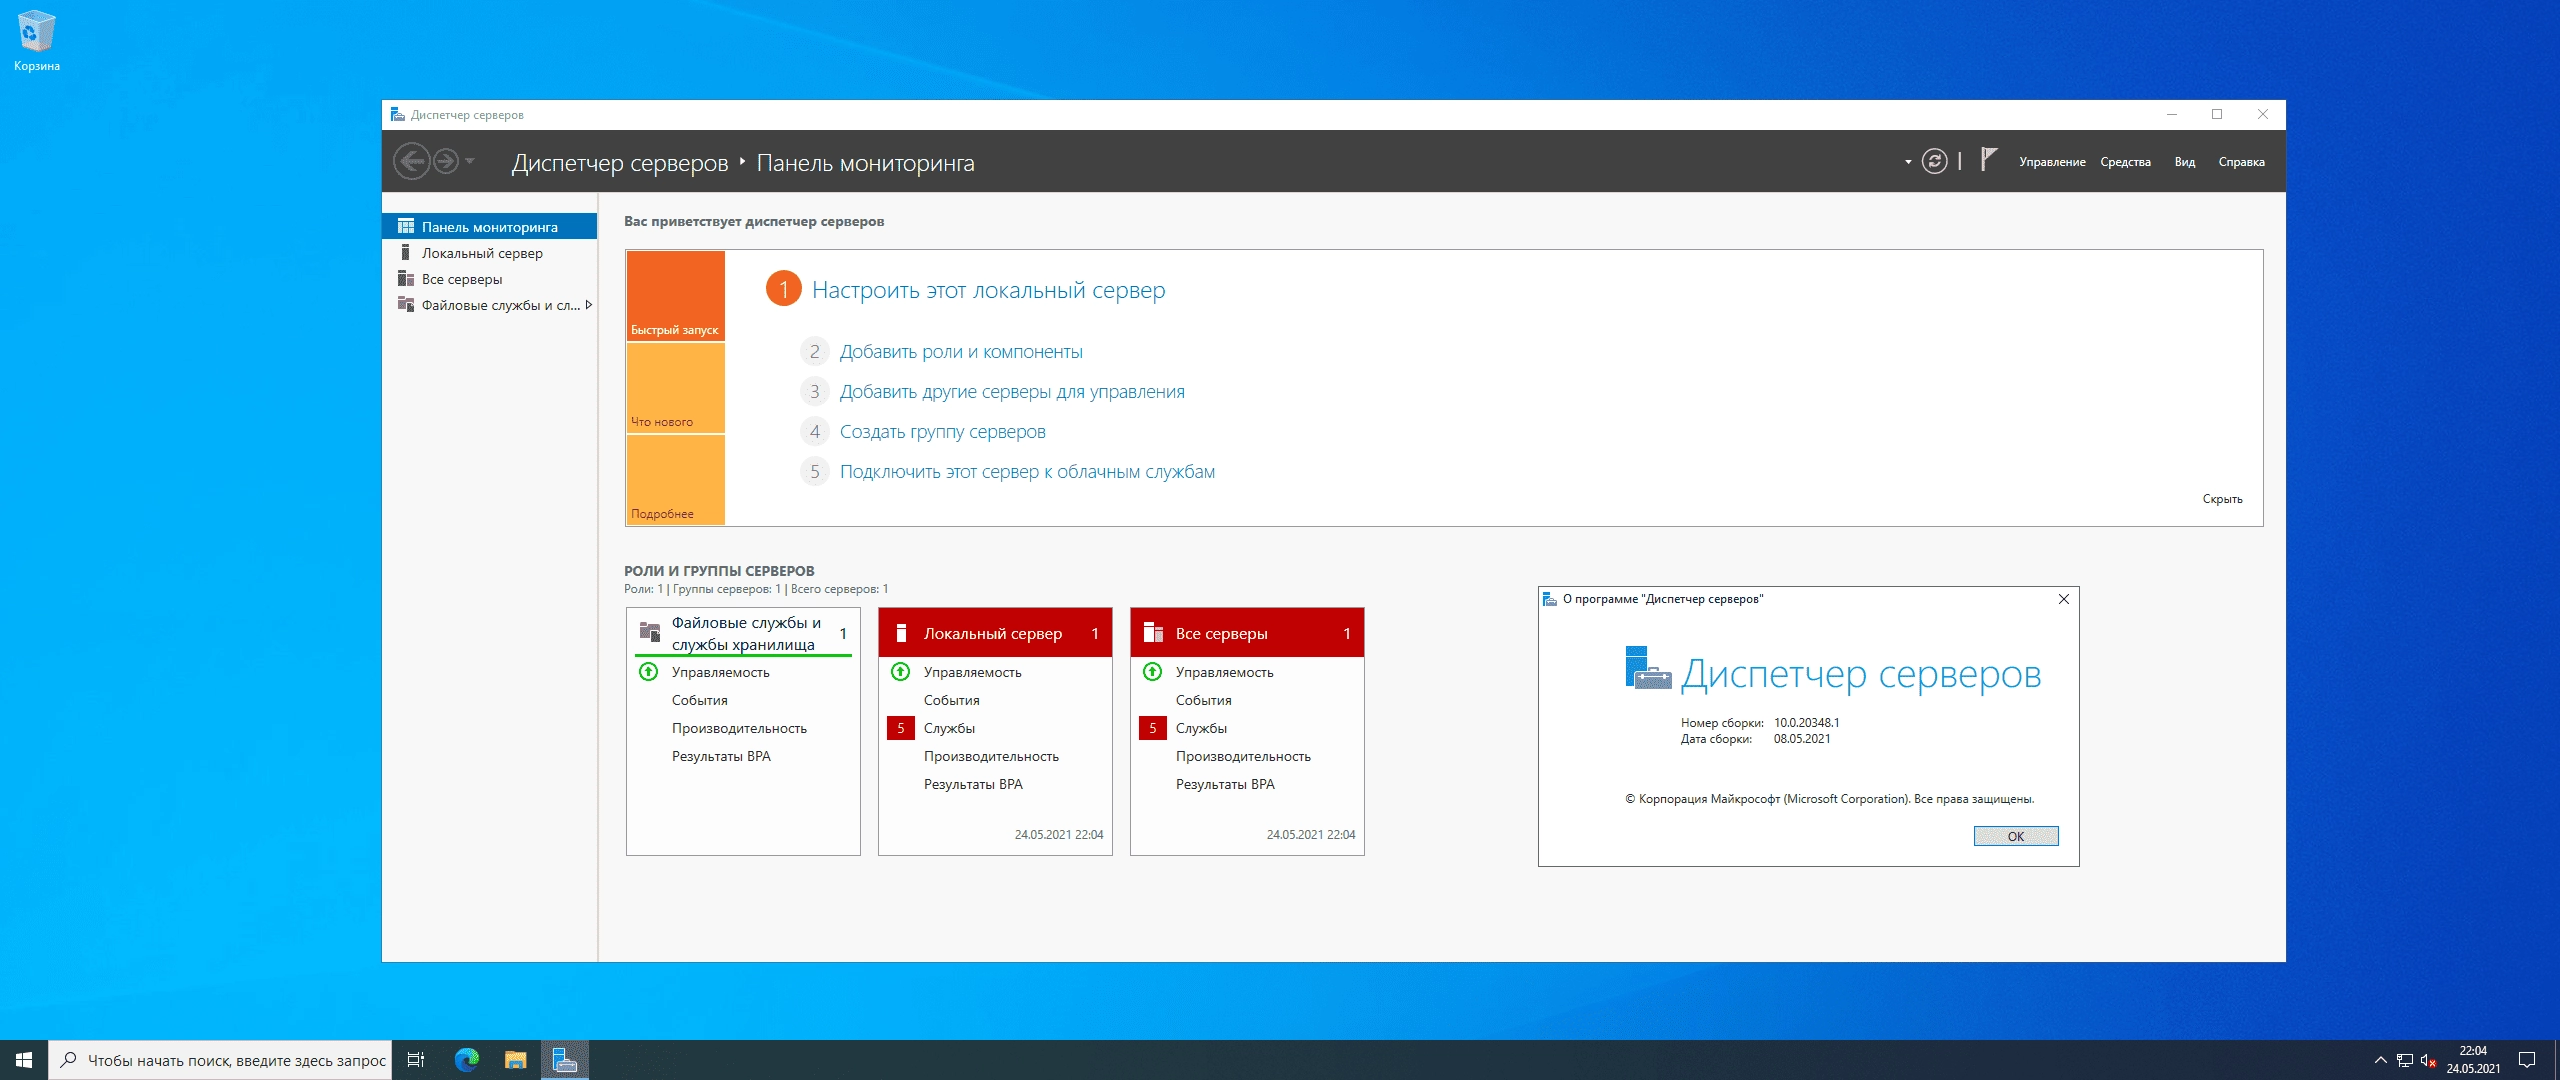Select the Что нового tile
This screenshot has height=1080, width=2560.
coord(675,388)
